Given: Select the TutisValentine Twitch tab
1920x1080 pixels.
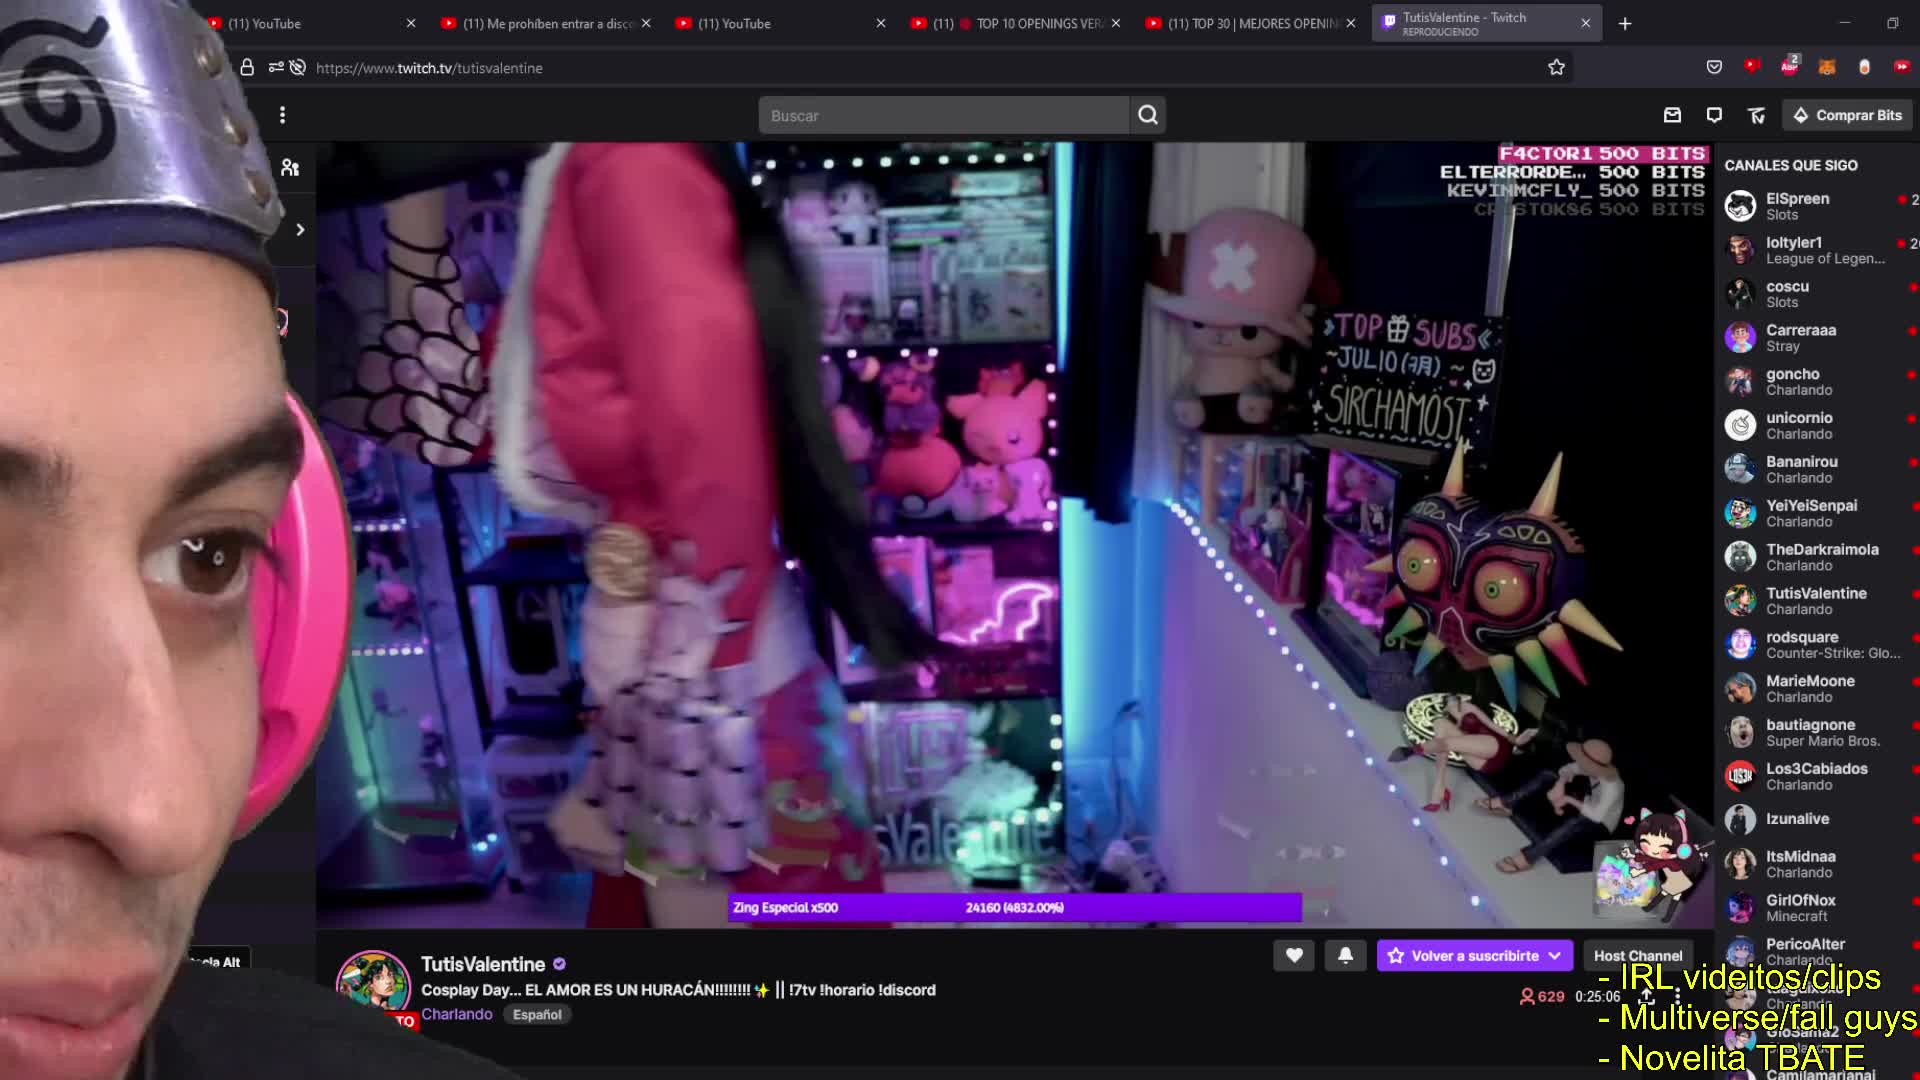Looking at the screenshot, I should click(1487, 23).
